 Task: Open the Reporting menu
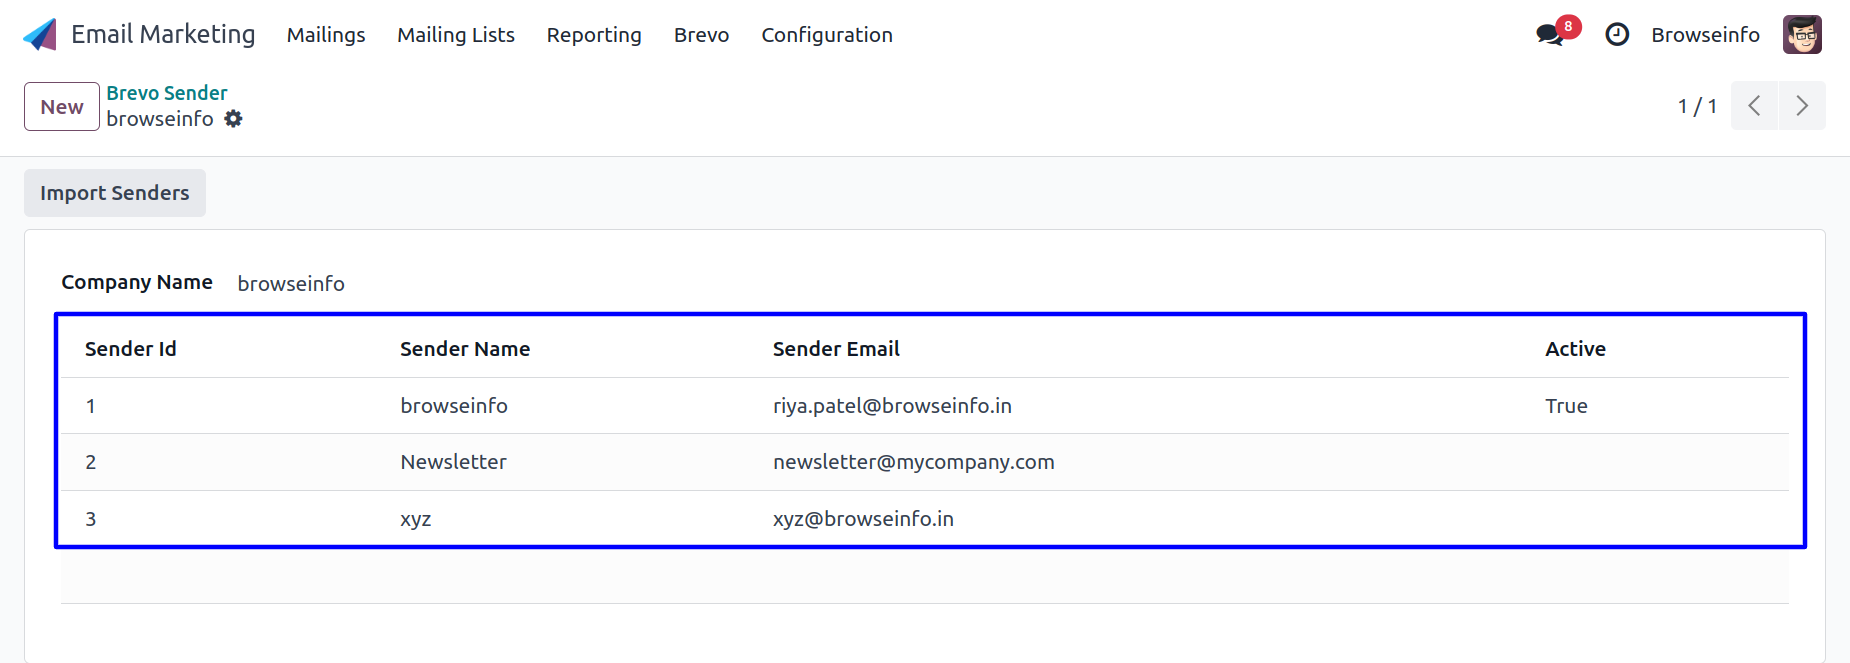pyautogui.click(x=594, y=35)
